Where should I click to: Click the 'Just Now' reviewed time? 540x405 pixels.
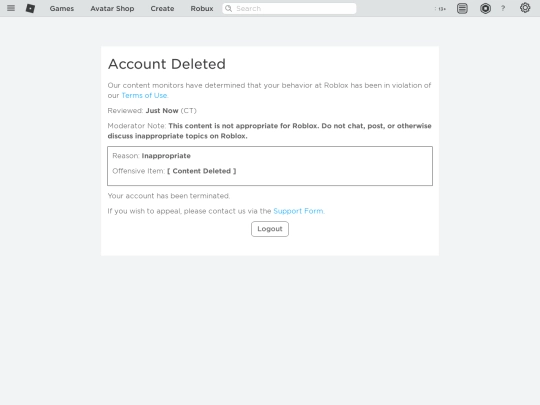162,111
